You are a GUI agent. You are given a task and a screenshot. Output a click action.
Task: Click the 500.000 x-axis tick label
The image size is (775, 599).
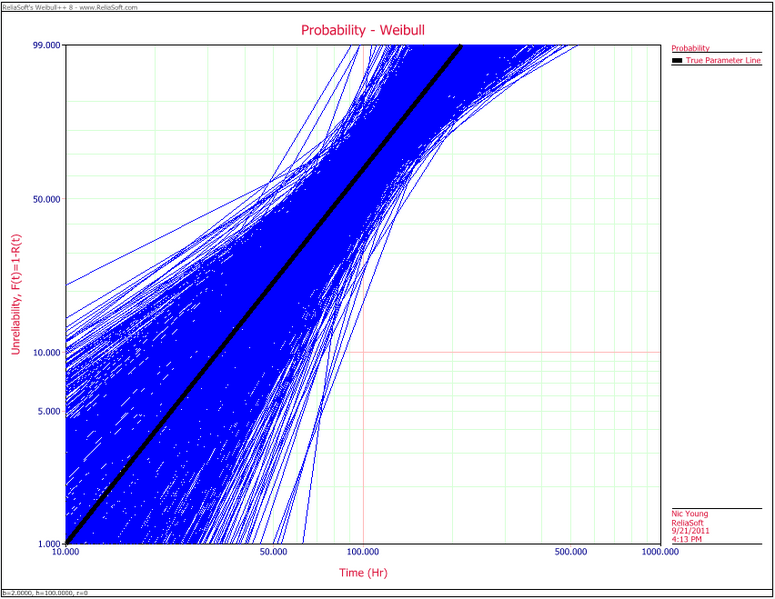(x=570, y=551)
